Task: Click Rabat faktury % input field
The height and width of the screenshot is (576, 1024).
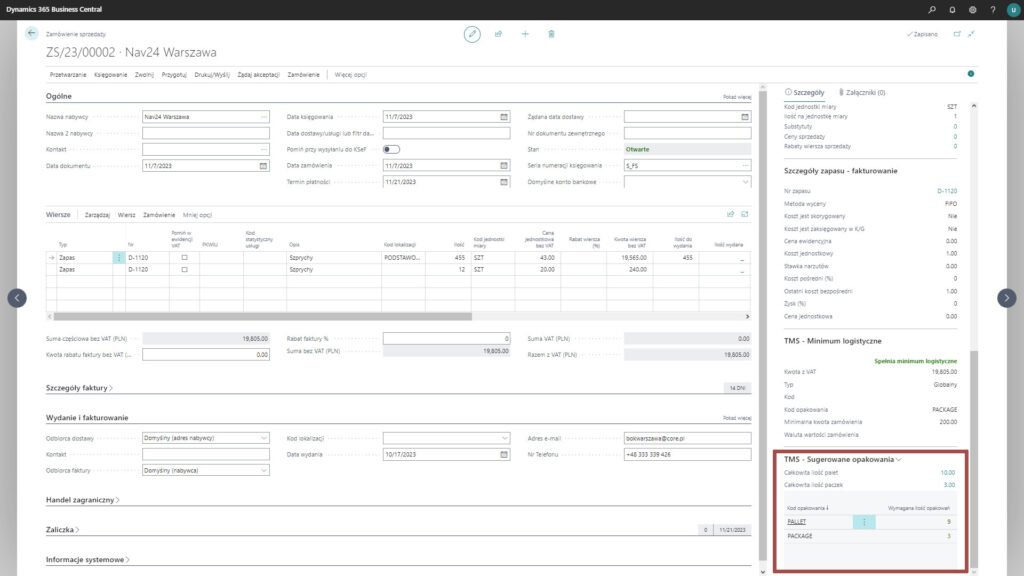Action: pyautogui.click(x=447, y=339)
